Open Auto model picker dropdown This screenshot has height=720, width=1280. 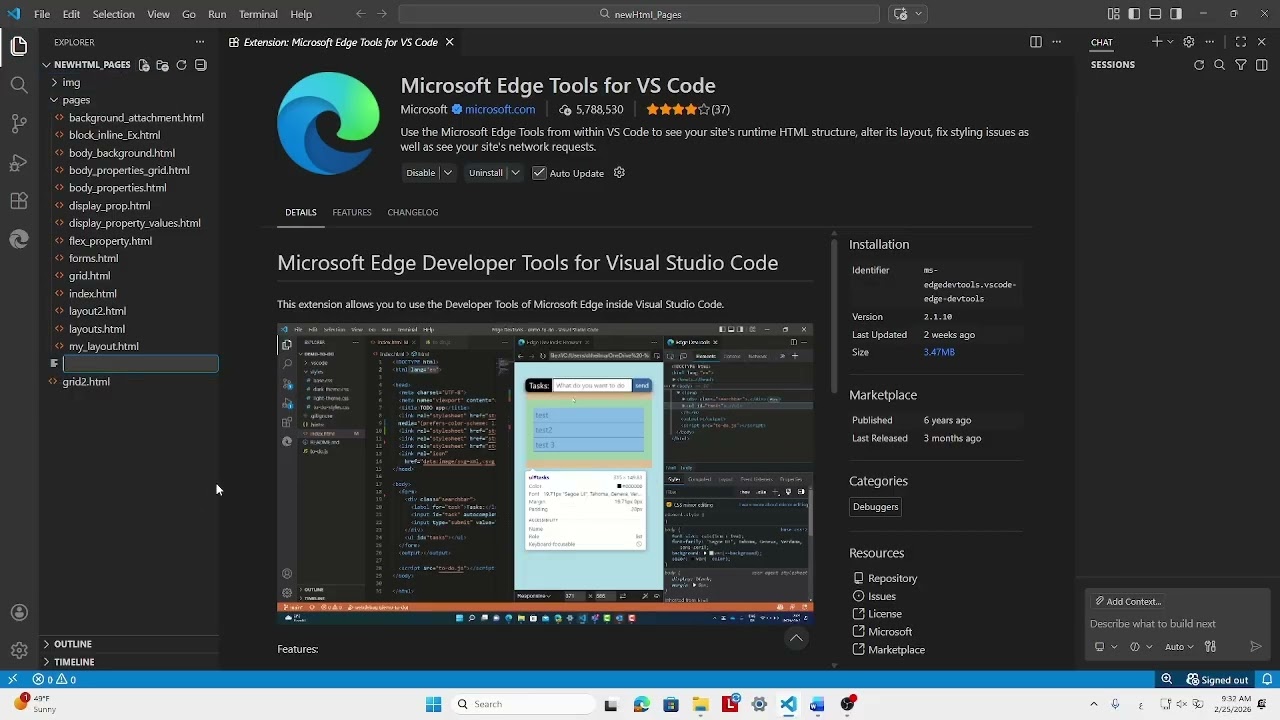coord(1179,647)
